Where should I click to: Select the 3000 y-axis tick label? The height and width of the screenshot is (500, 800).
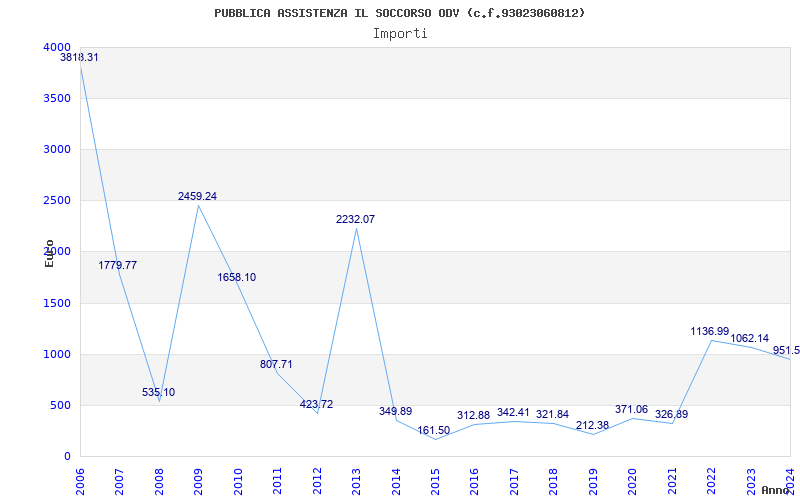(x=55, y=149)
